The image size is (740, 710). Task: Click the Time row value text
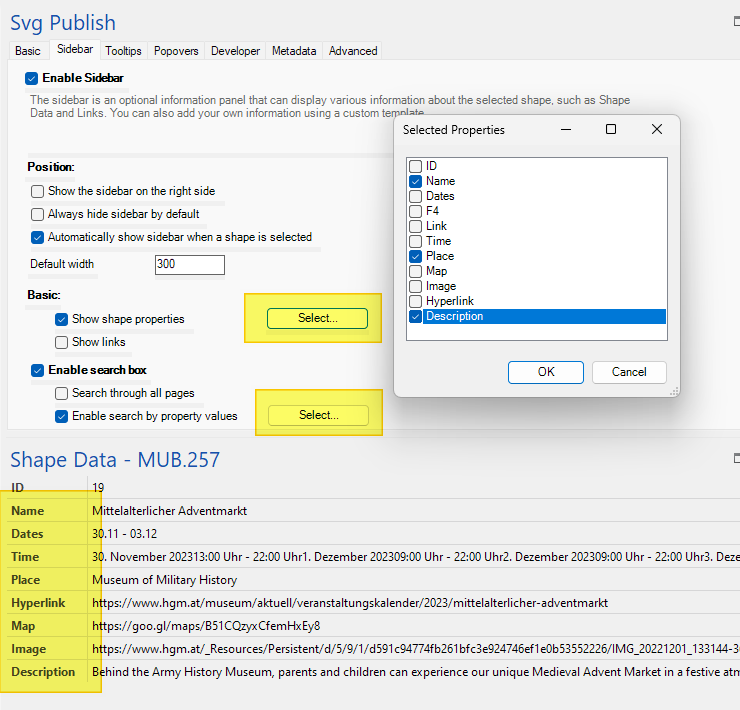[416, 557]
